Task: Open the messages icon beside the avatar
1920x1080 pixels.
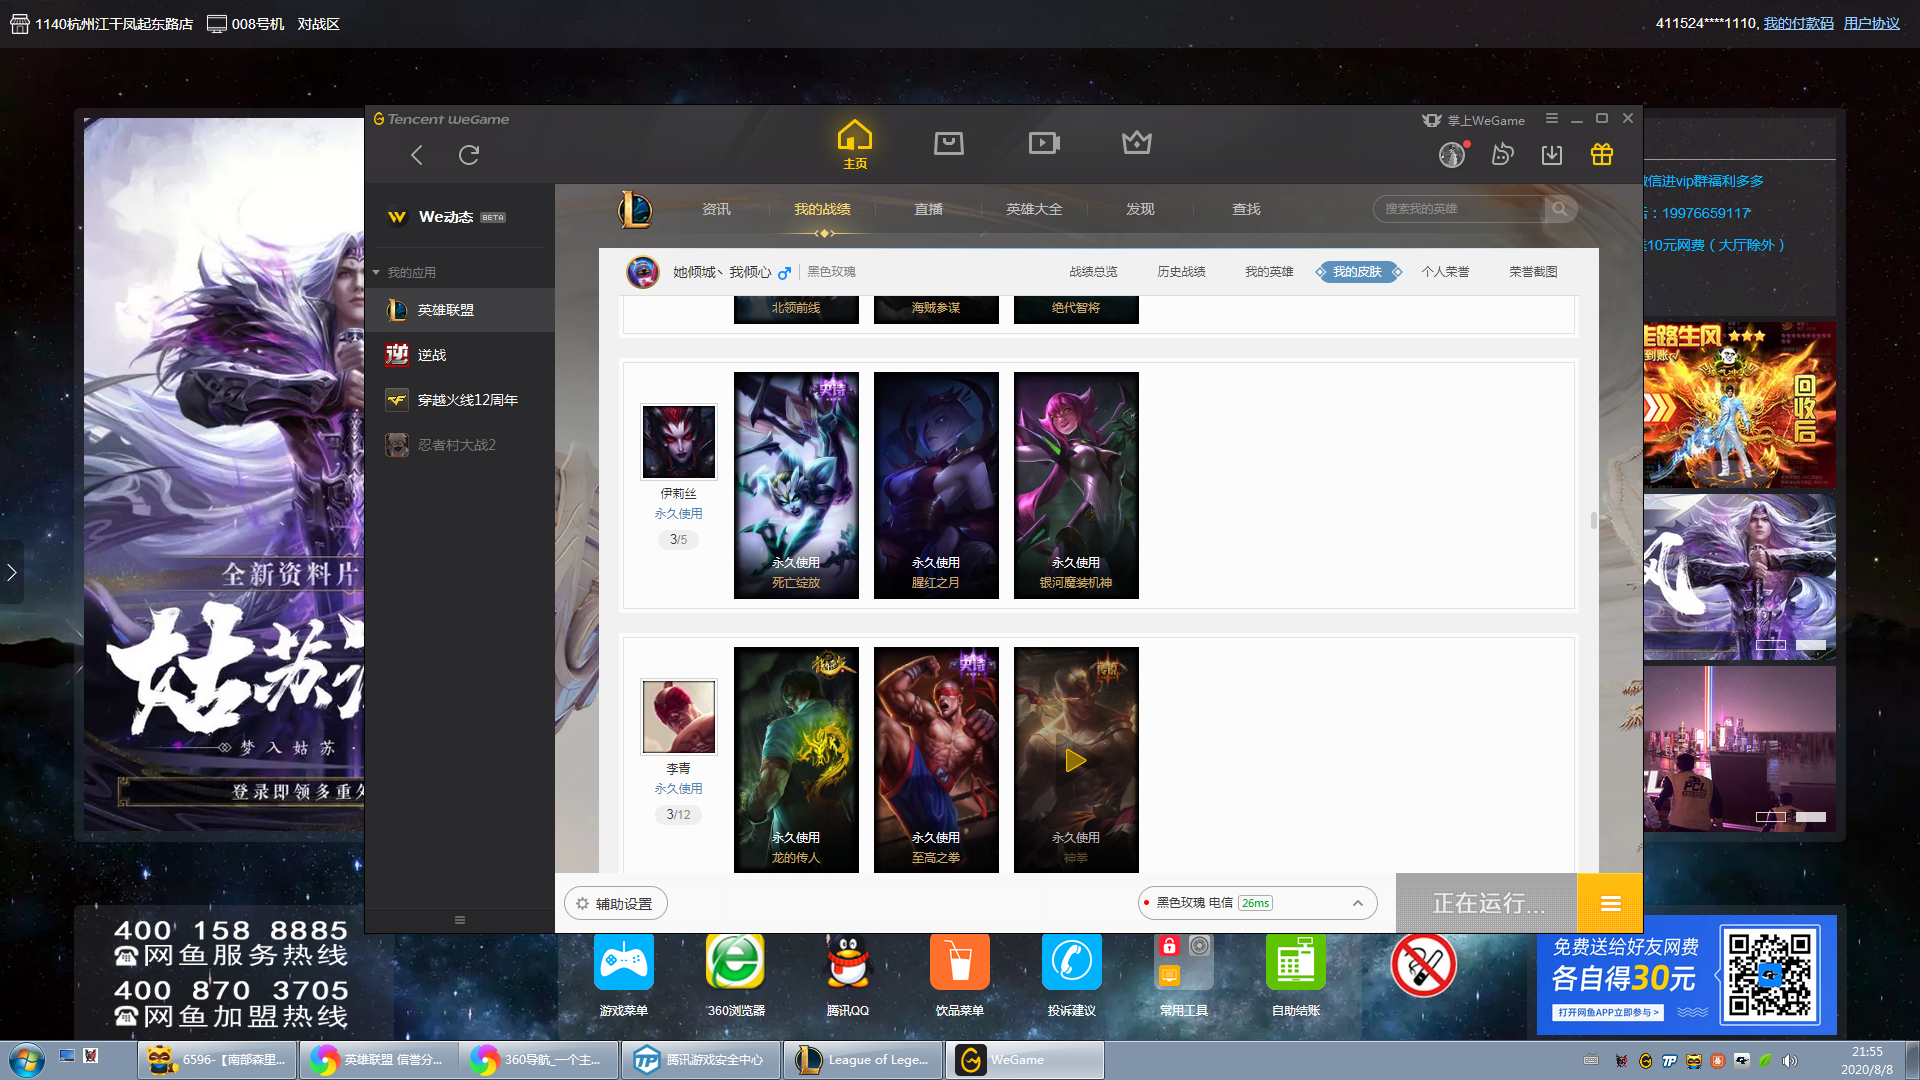Action: point(1502,155)
